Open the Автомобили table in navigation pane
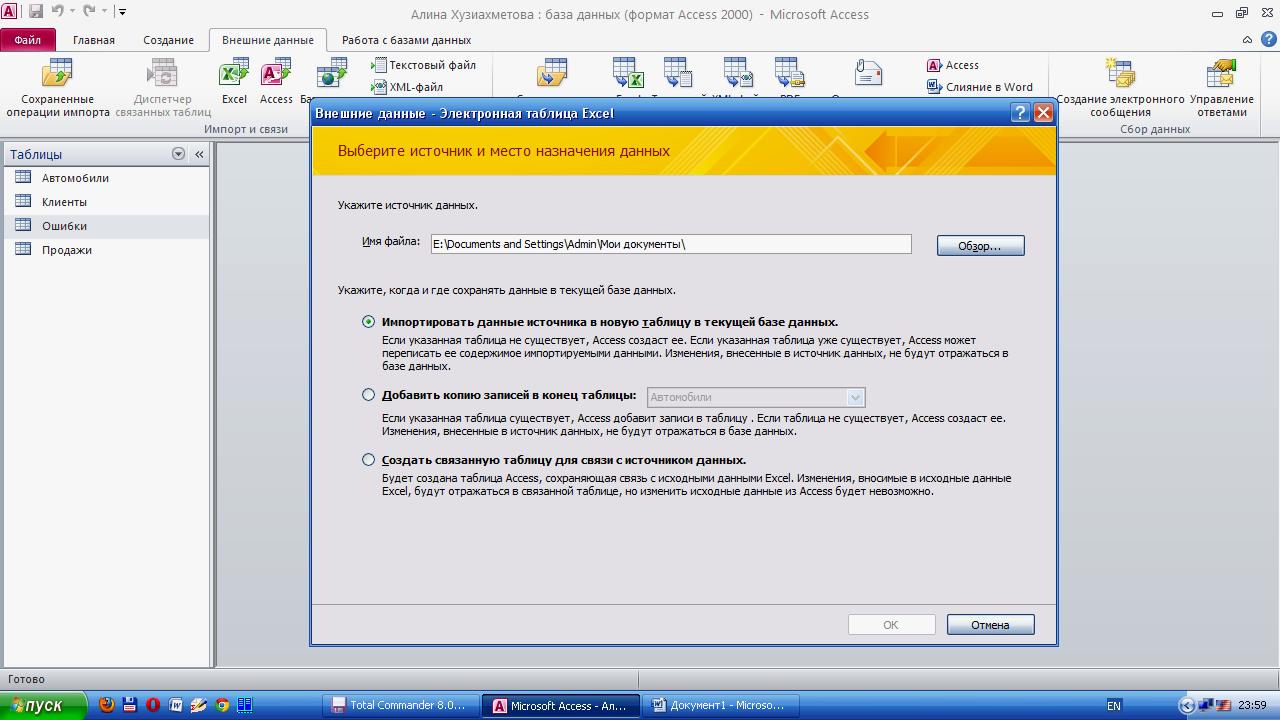Screen dimensions: 1280x720 106,178
